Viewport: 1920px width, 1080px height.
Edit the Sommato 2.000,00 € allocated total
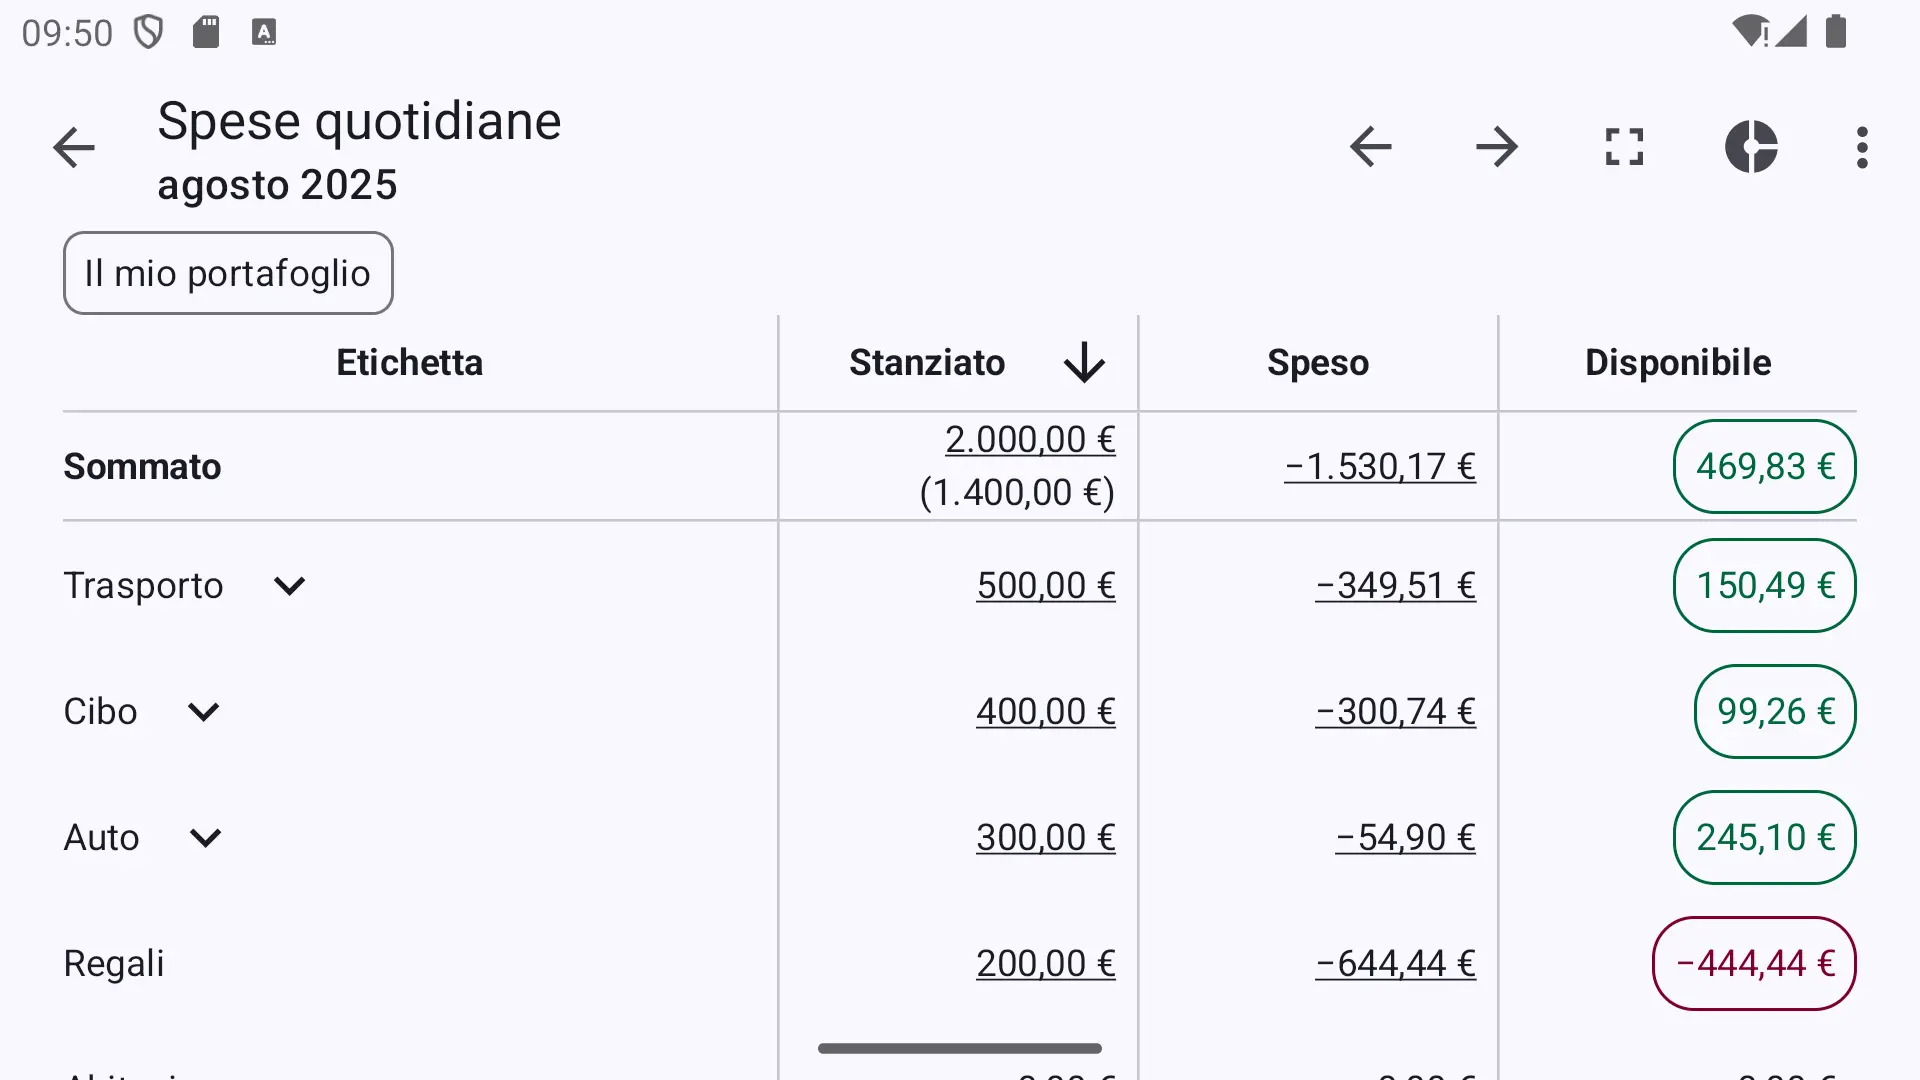pos(1030,440)
